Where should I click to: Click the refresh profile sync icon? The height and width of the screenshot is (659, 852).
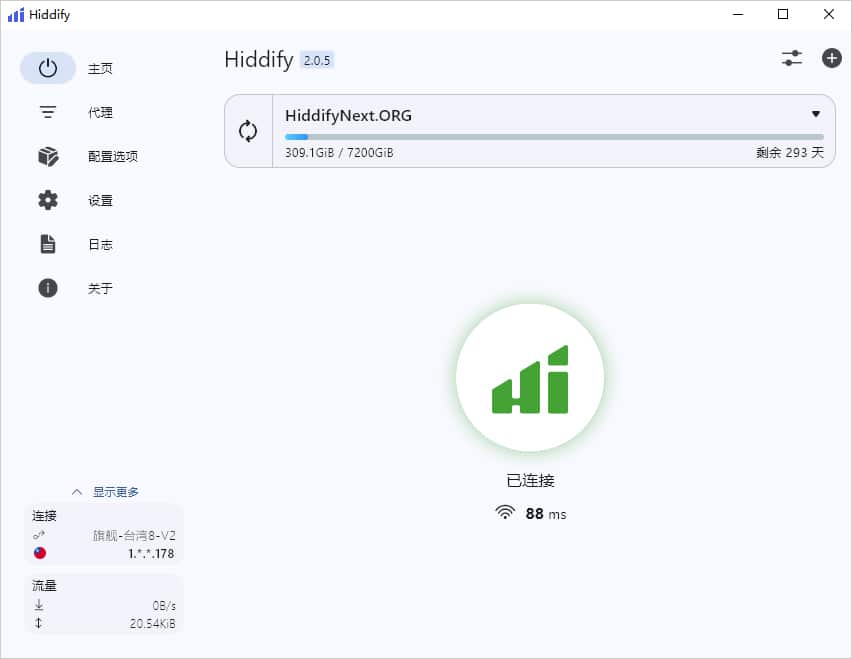pyautogui.click(x=248, y=131)
